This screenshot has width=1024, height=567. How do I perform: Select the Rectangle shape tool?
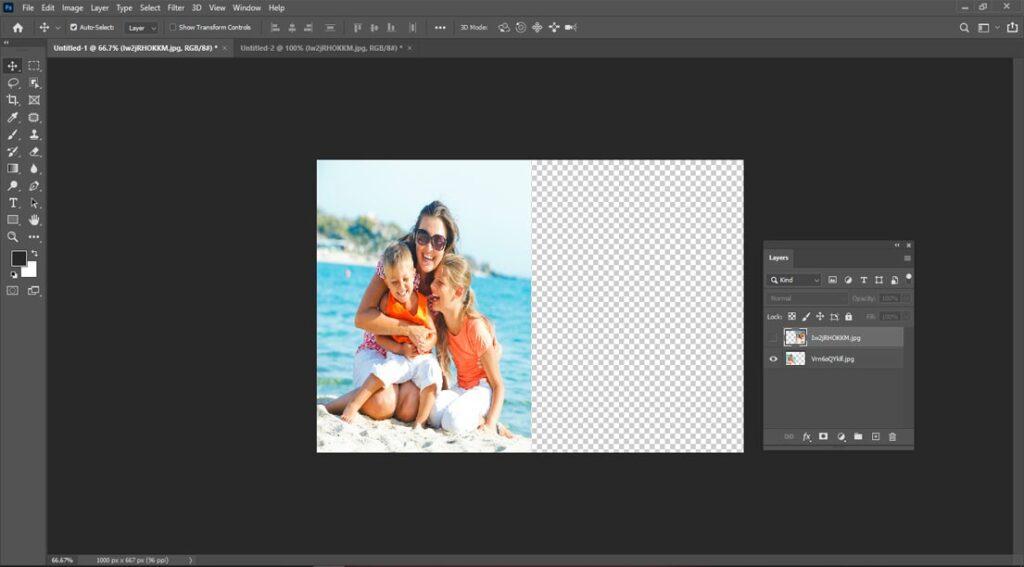pyautogui.click(x=12, y=220)
